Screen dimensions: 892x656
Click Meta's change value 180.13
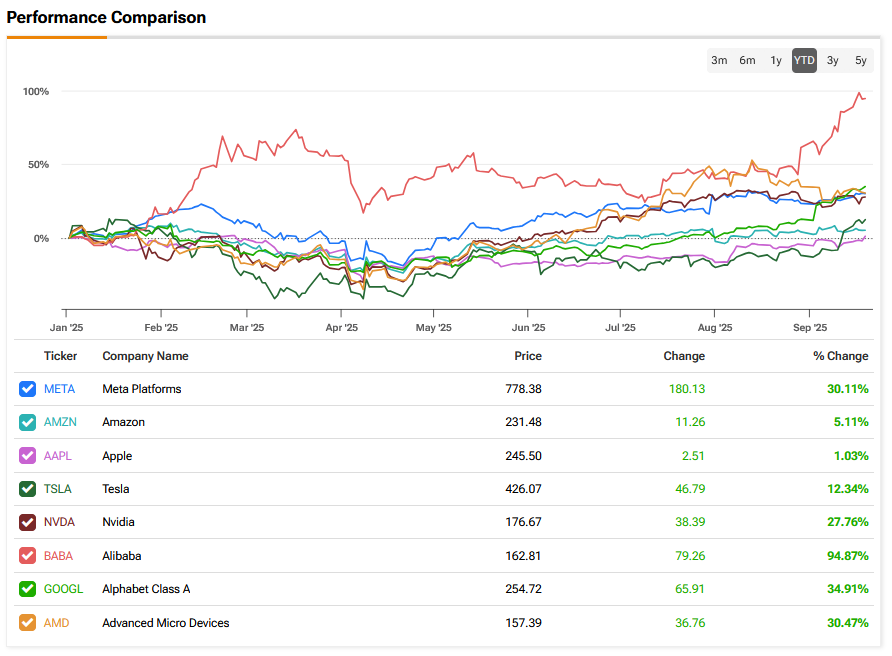click(687, 389)
